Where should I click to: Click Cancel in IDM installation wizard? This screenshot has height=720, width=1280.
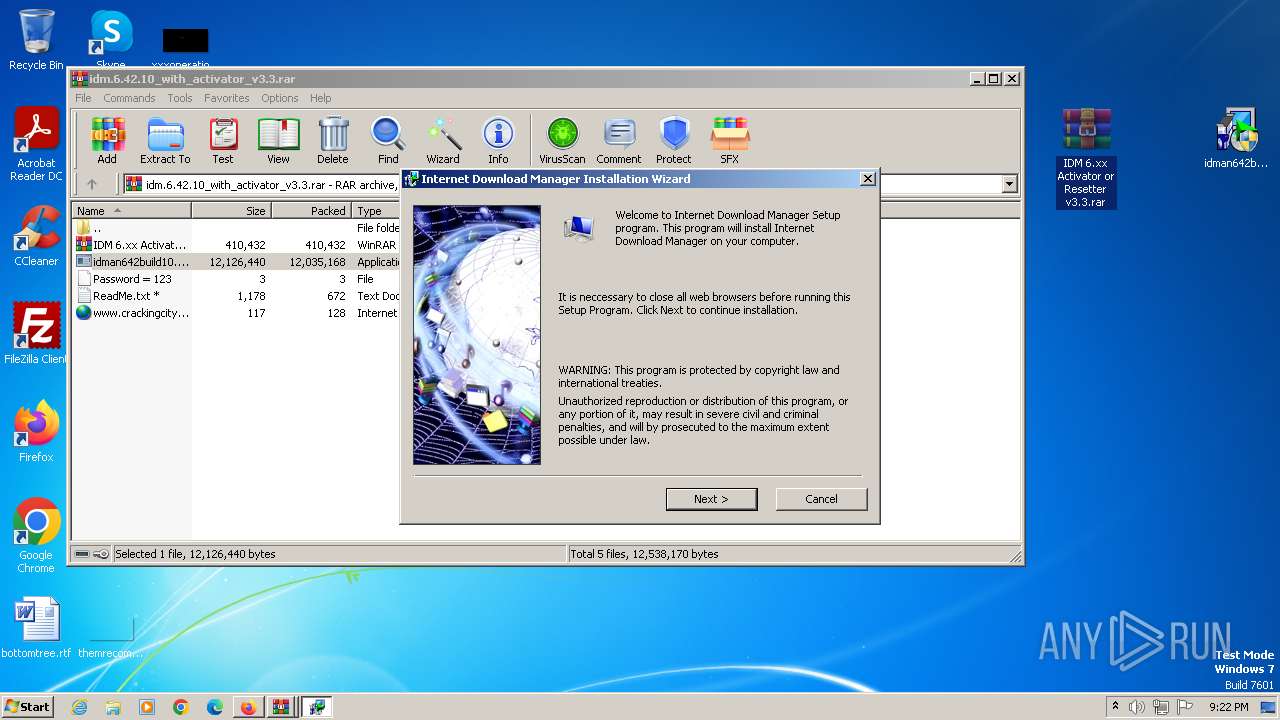821,499
